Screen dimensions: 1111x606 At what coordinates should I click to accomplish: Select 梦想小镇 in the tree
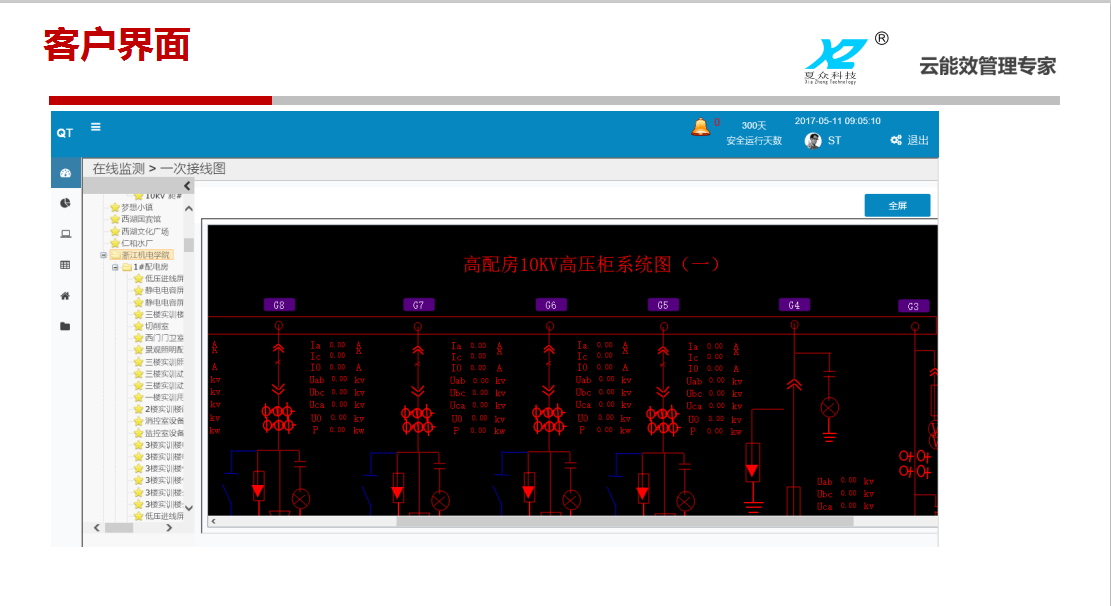137,208
